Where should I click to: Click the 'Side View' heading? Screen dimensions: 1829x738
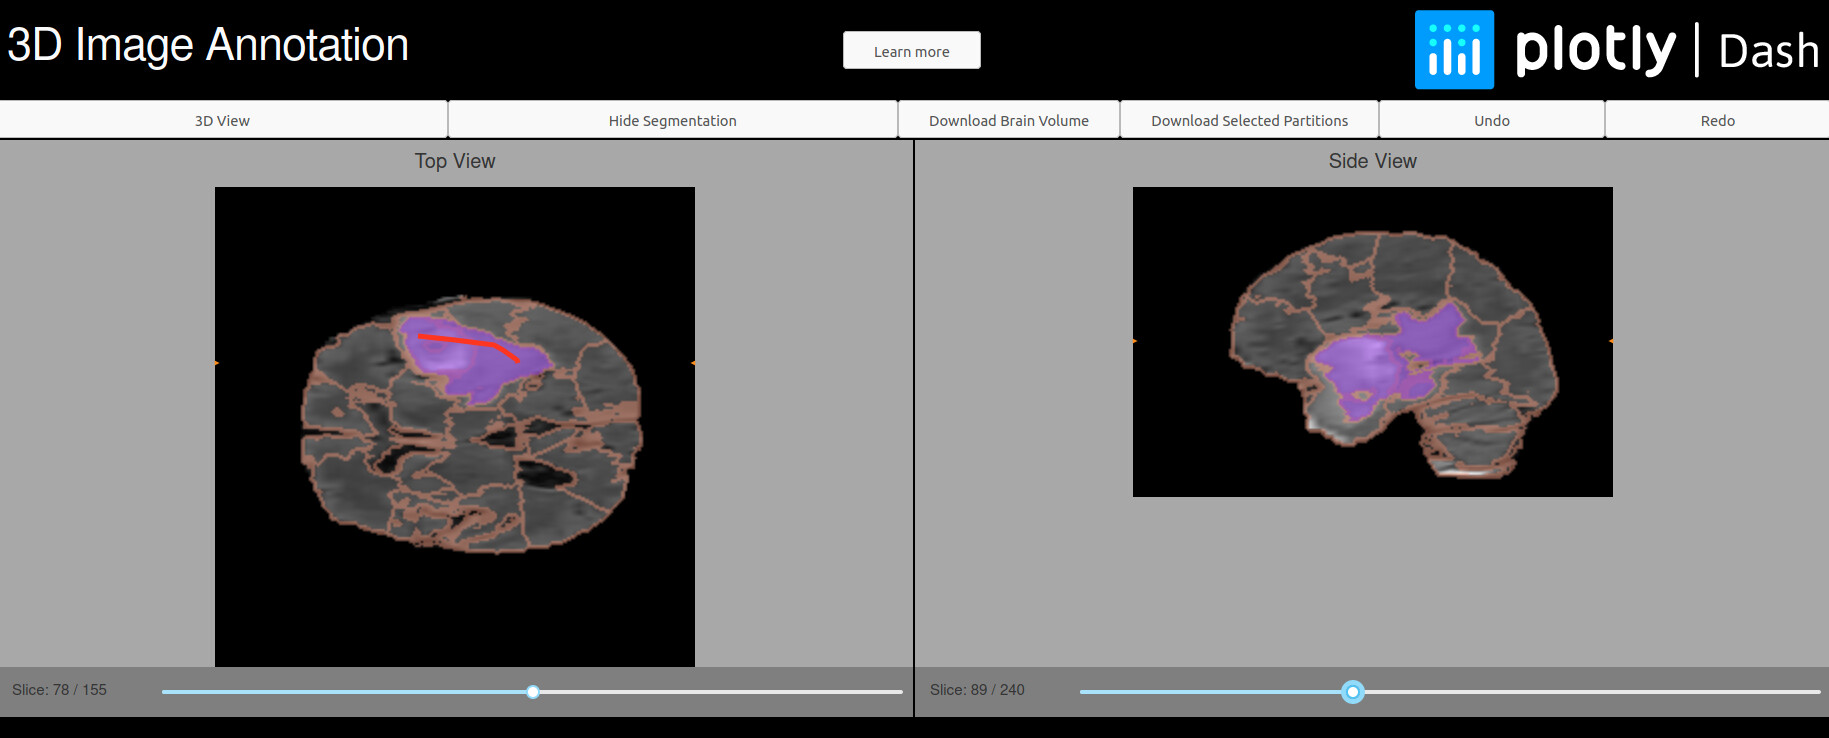click(x=1373, y=161)
